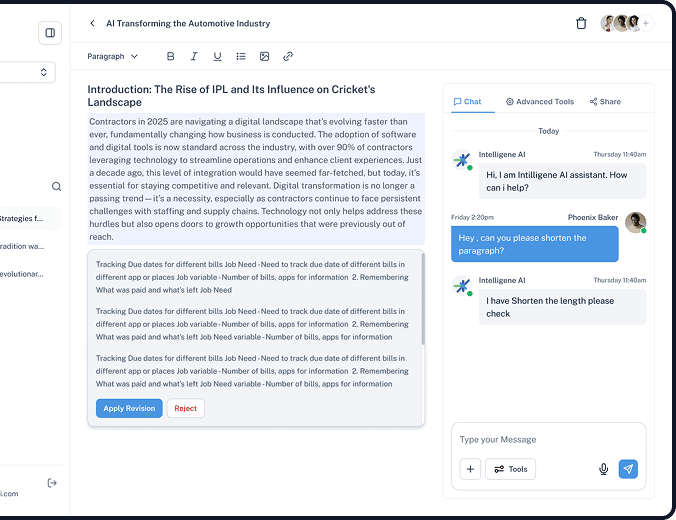Start voice input with the microphone icon
This screenshot has width=676, height=520.
(604, 469)
